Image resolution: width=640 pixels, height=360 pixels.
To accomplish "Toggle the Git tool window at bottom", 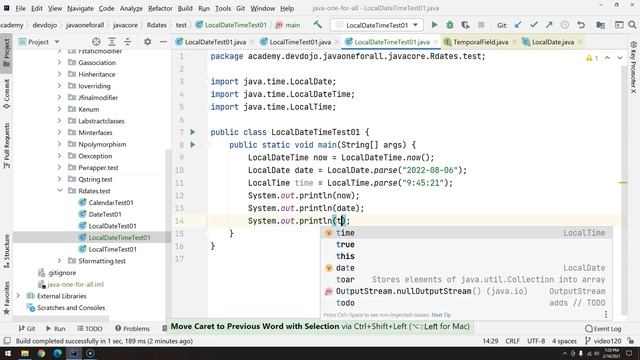I will (x=27, y=328).
